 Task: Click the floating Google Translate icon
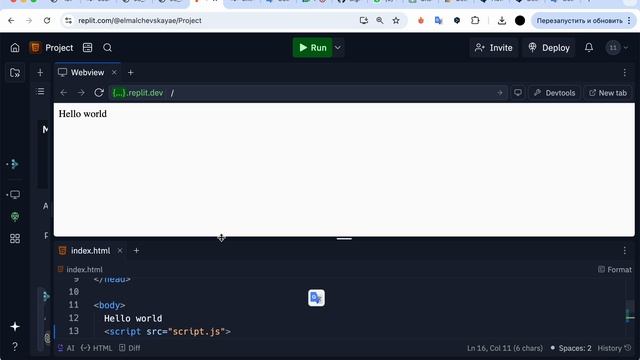point(316,298)
